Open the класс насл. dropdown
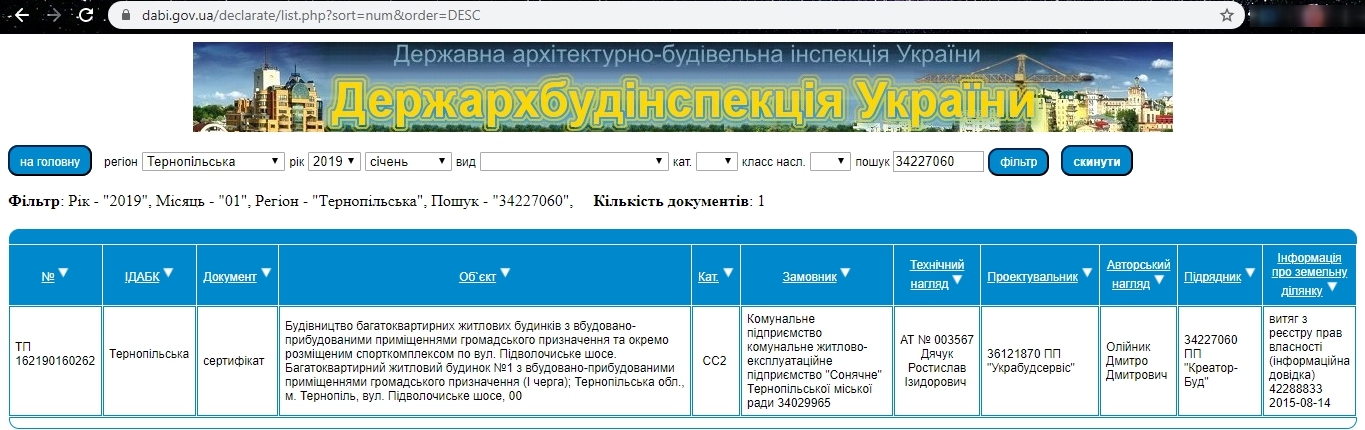 click(830, 161)
